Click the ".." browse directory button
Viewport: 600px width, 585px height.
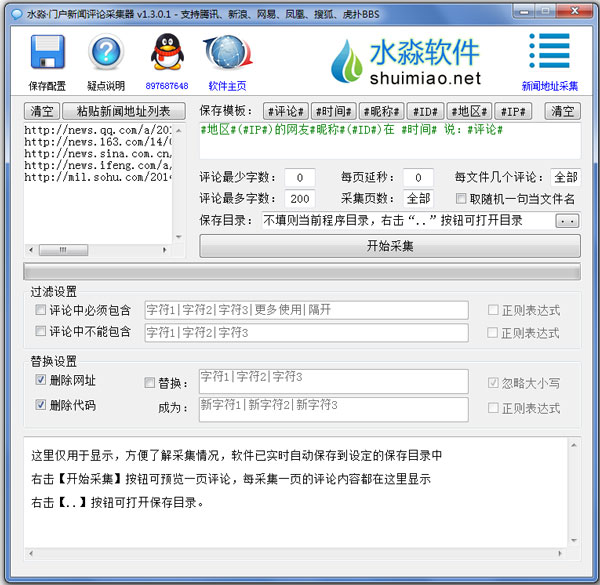point(567,221)
